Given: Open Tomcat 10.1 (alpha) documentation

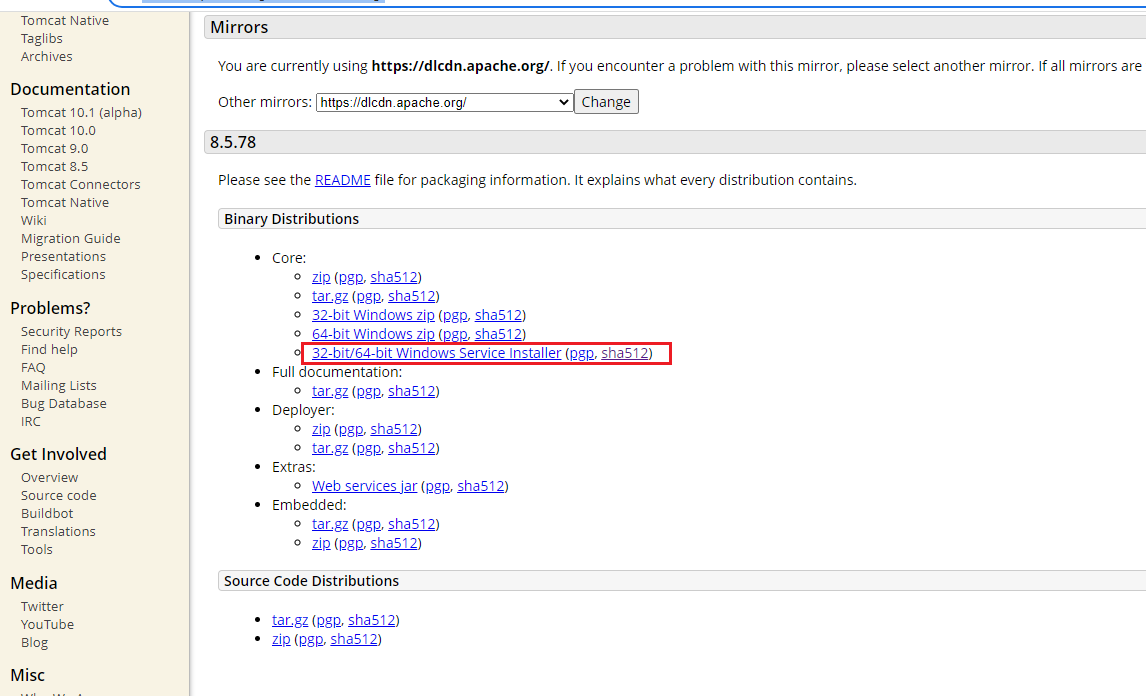Looking at the screenshot, I should point(81,113).
